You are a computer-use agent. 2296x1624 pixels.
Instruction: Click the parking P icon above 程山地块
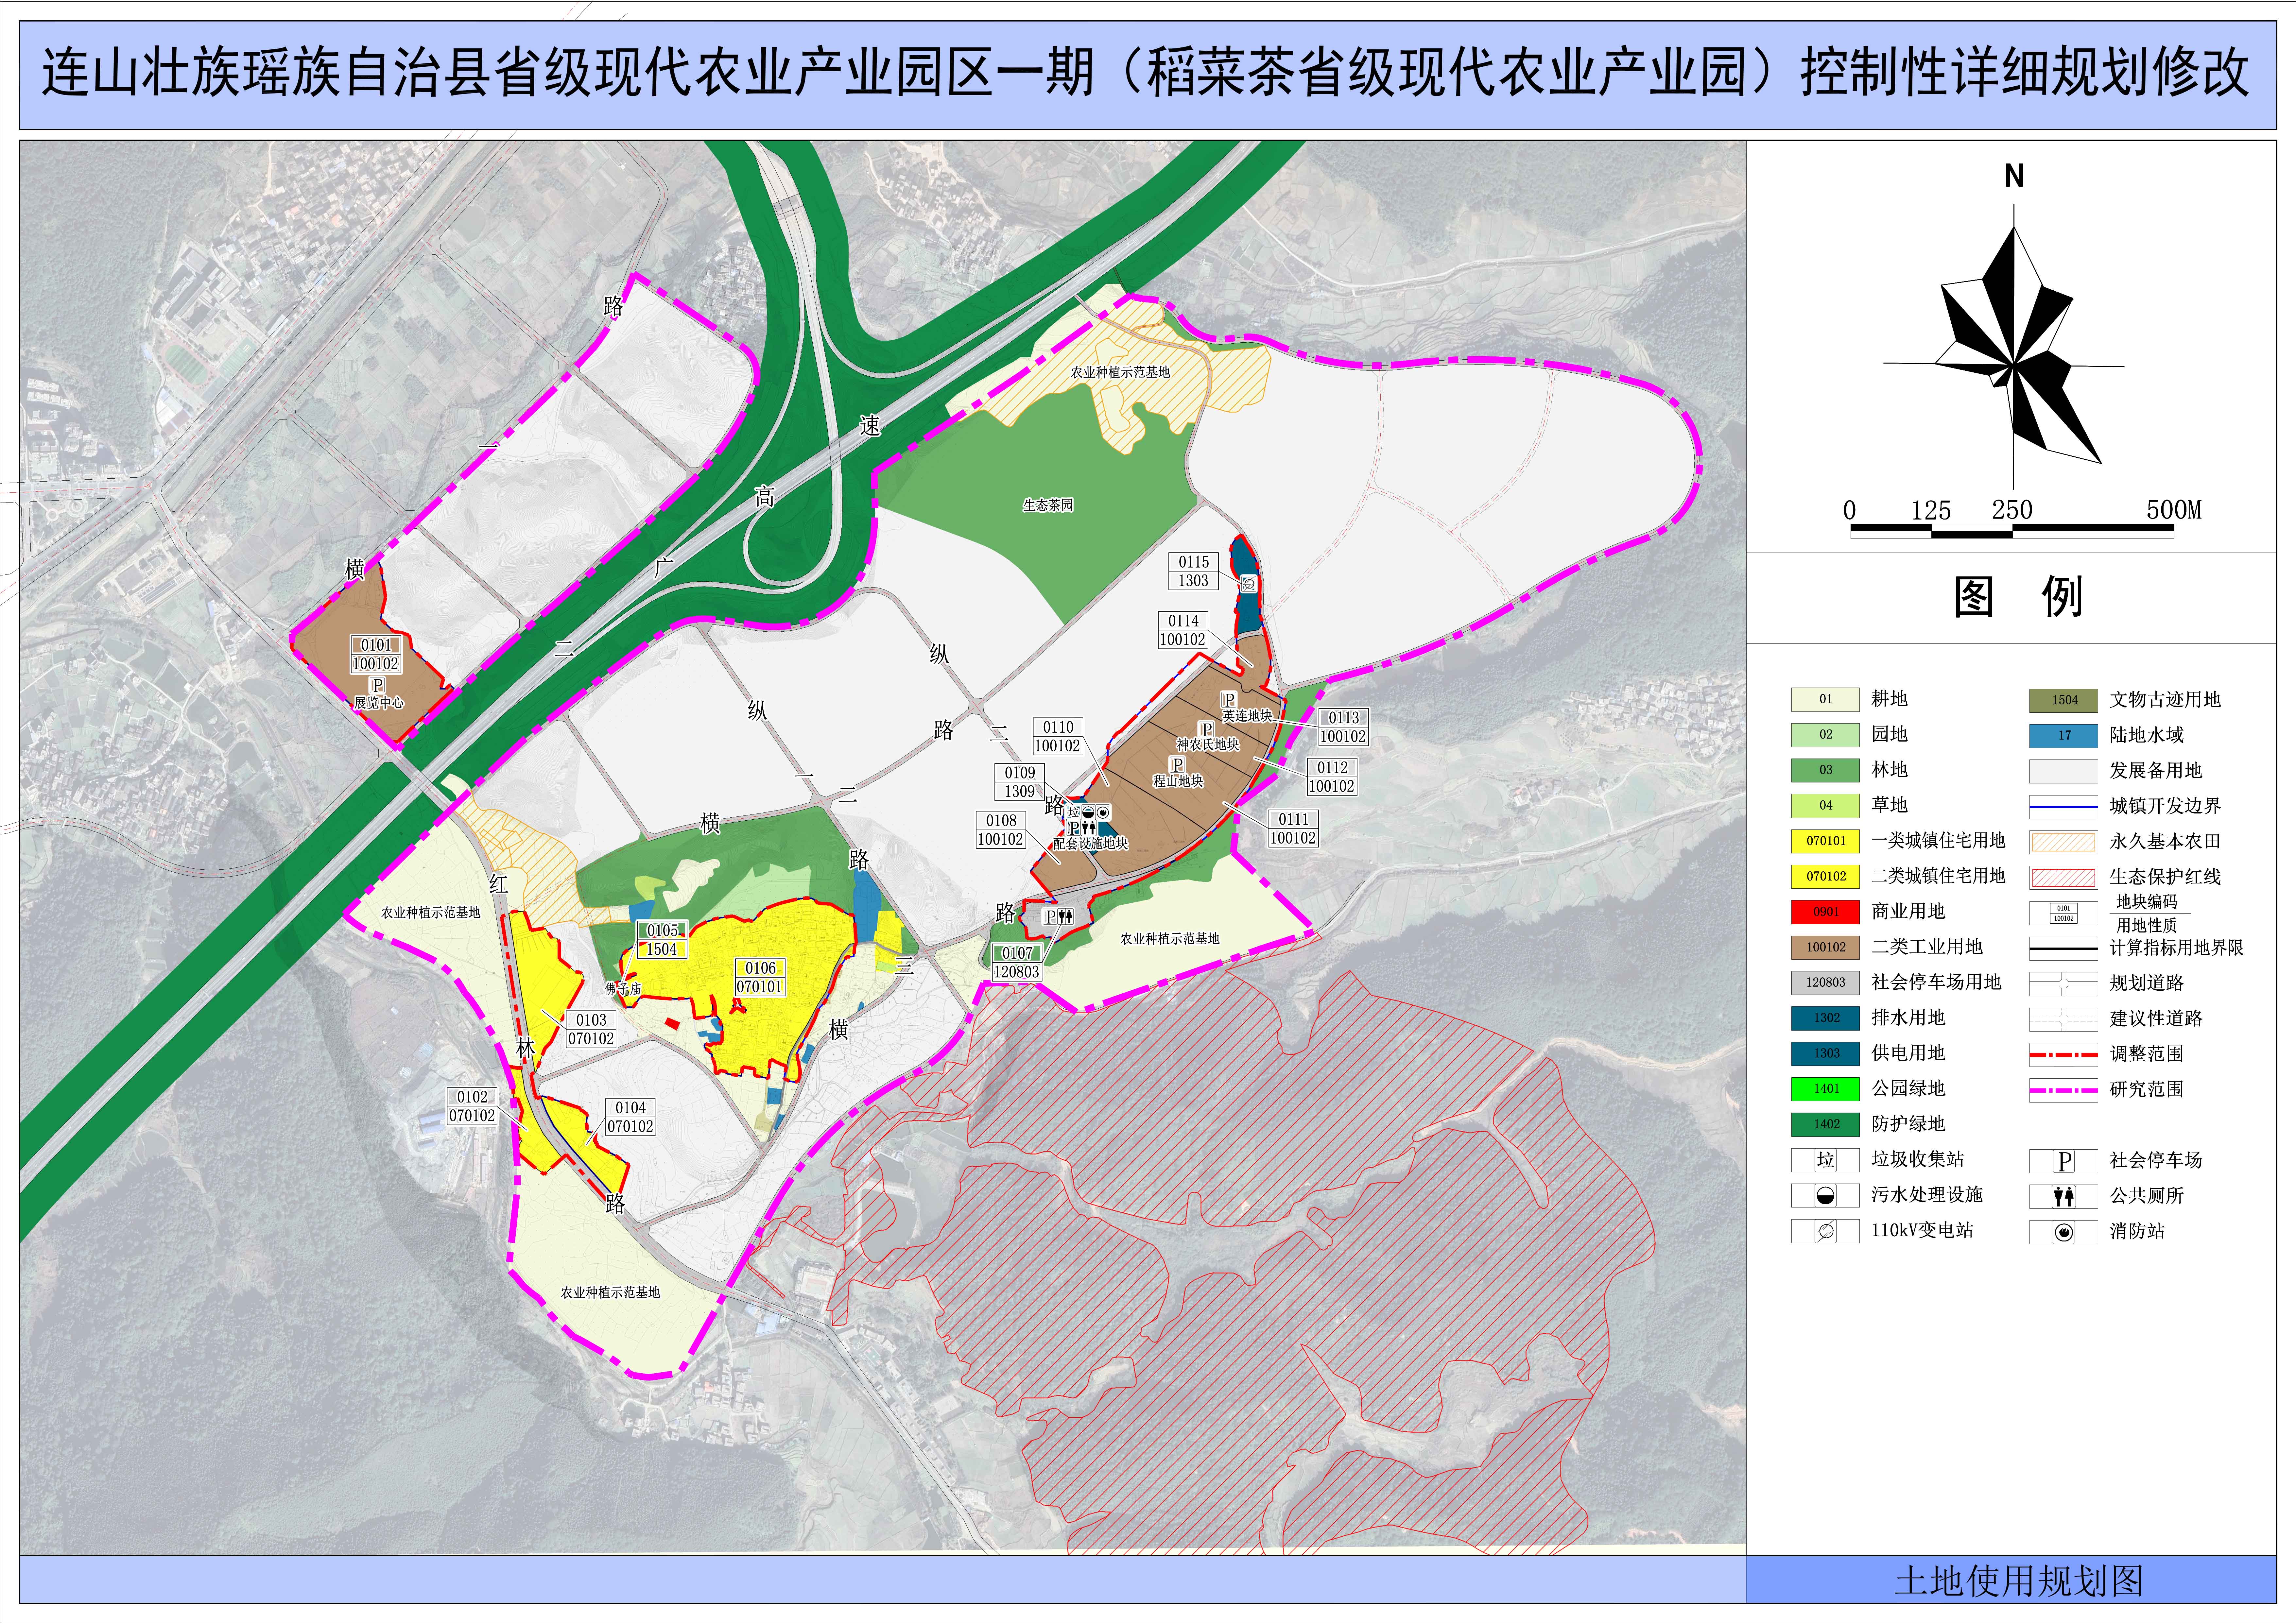point(1178,766)
